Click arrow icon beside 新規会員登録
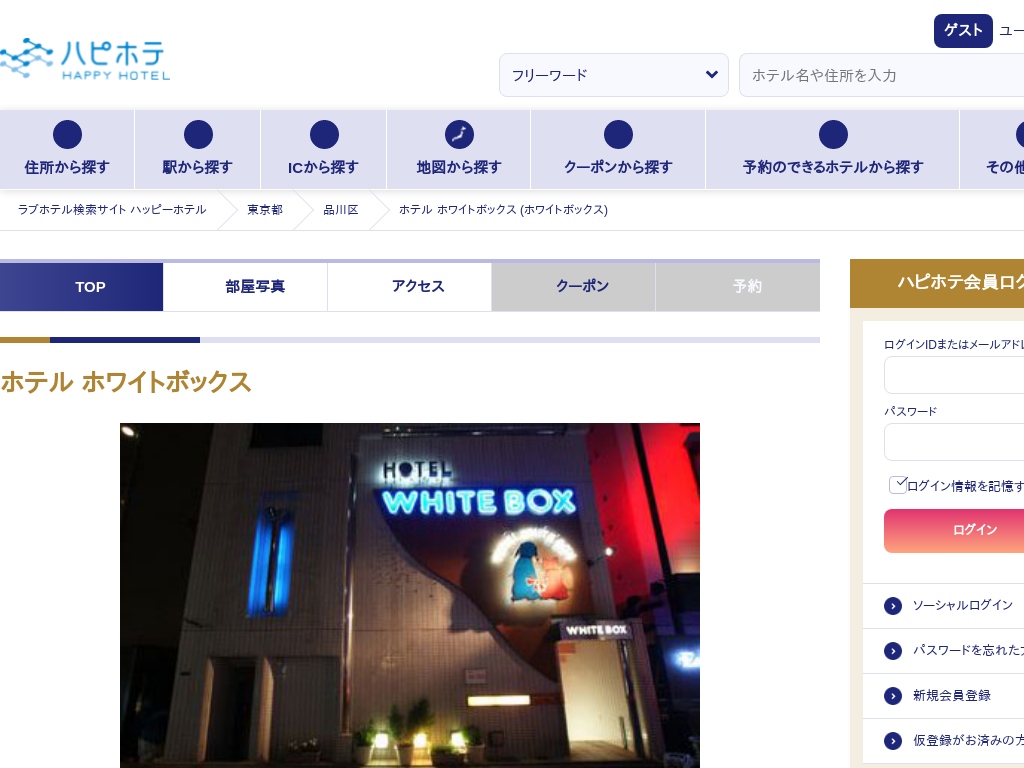 click(x=893, y=696)
